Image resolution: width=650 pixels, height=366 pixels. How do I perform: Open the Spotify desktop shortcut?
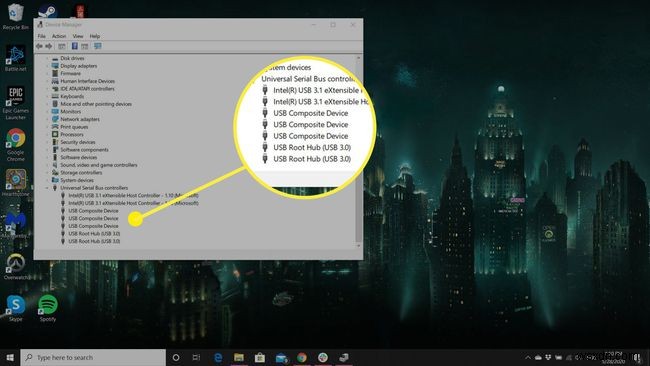[48, 308]
